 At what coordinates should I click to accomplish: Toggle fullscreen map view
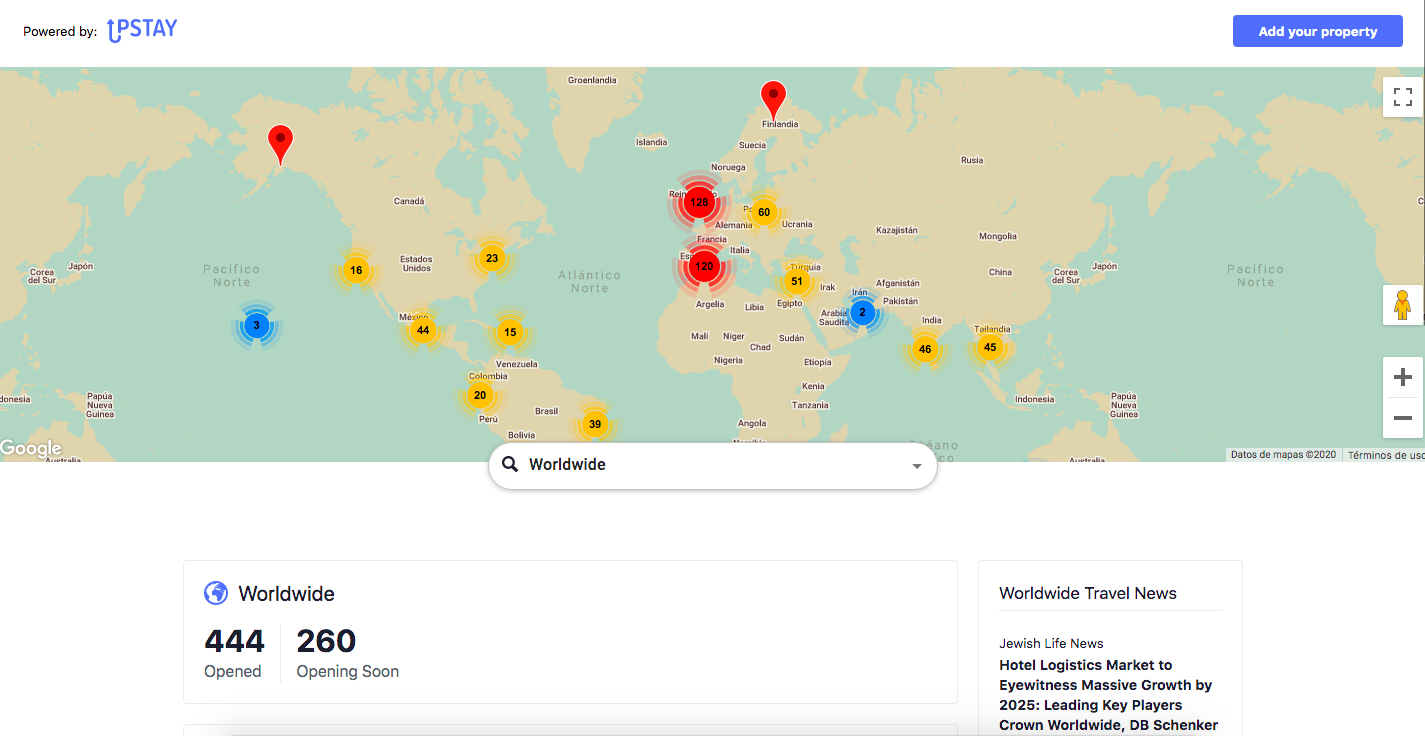pyautogui.click(x=1402, y=97)
